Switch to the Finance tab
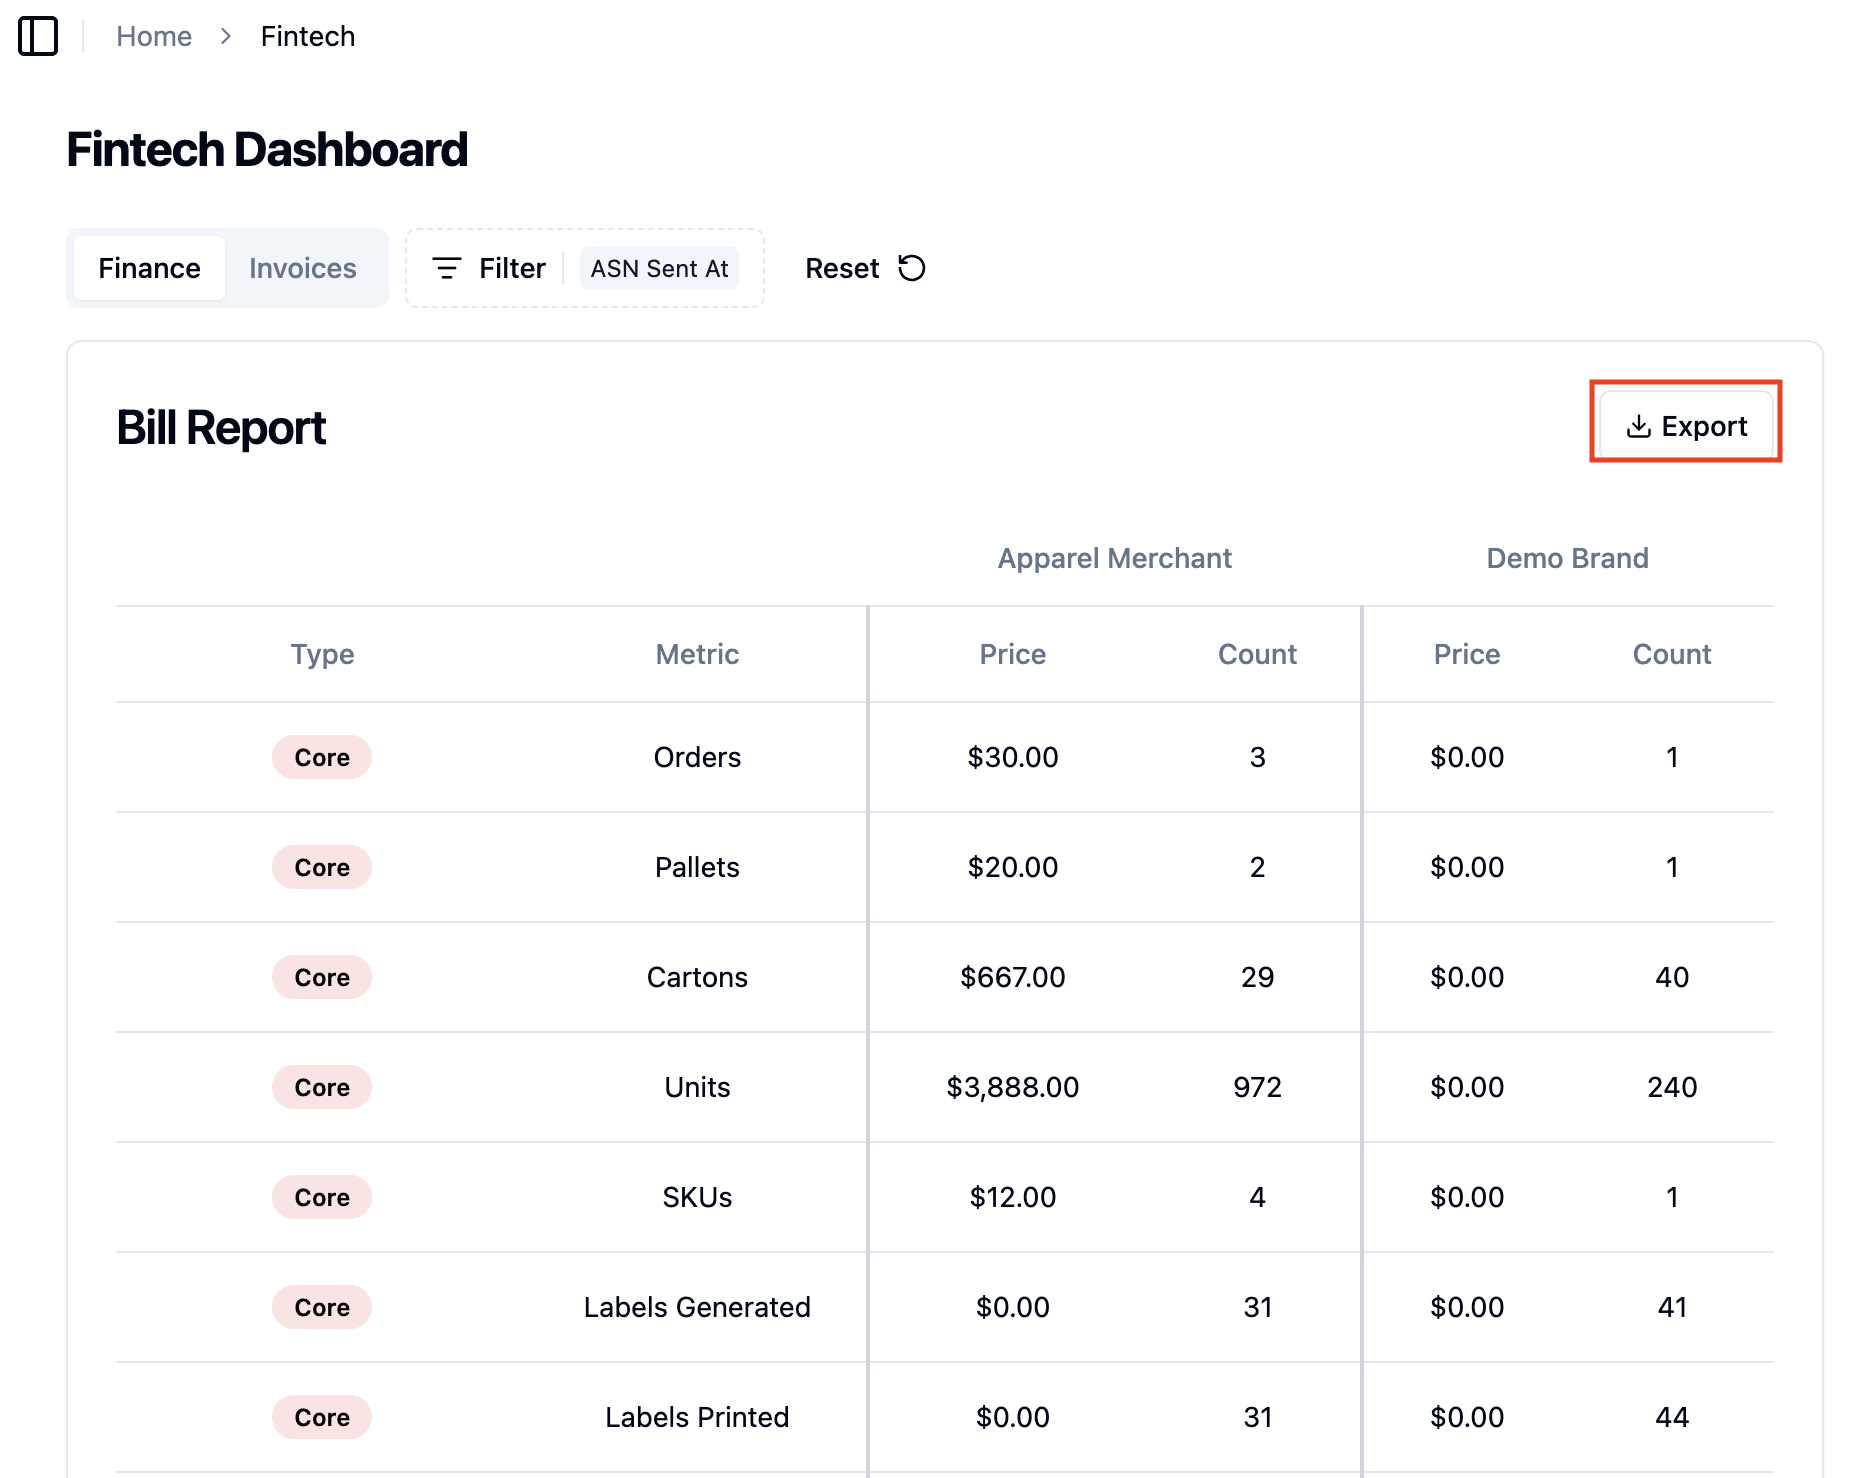The image size is (1872, 1478). tap(149, 268)
